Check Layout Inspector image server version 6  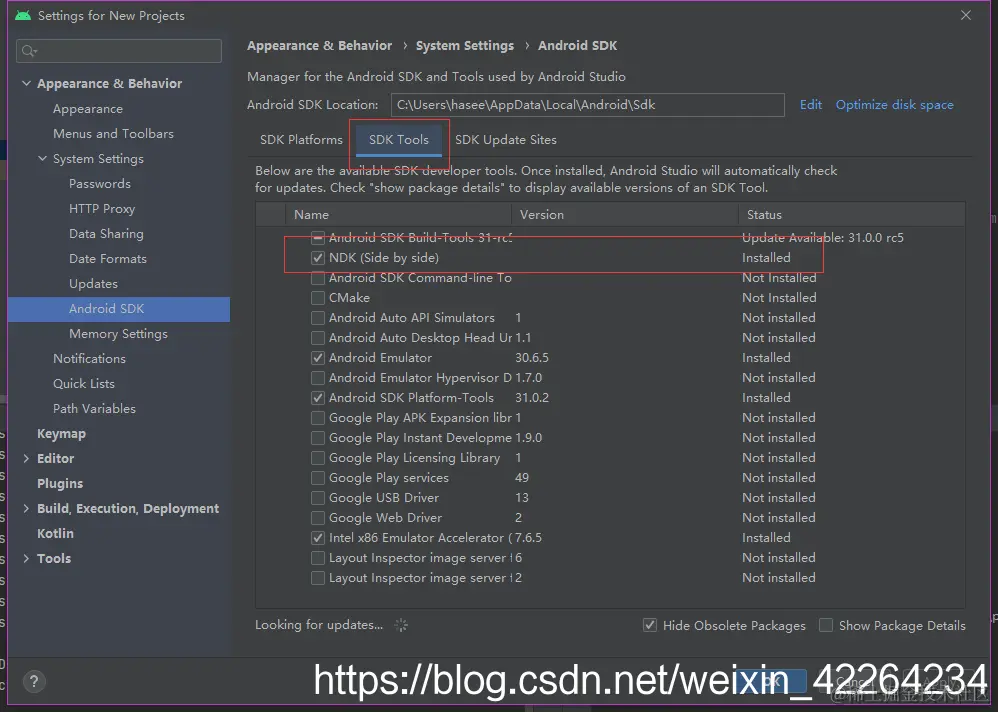point(318,558)
